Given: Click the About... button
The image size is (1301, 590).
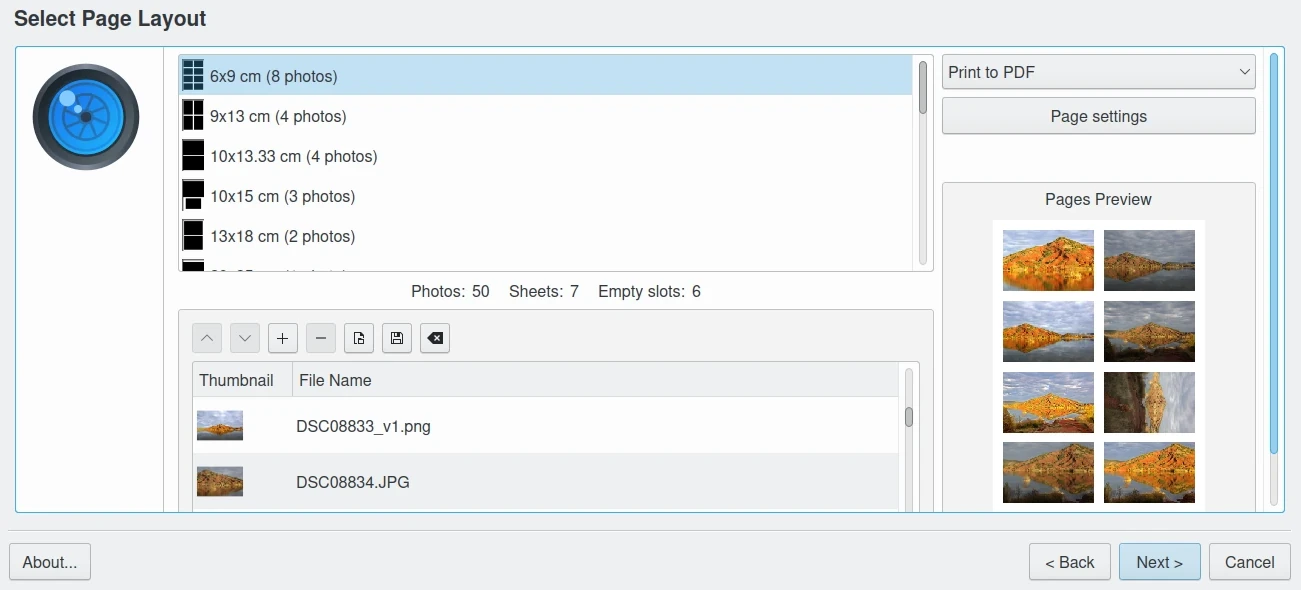Looking at the screenshot, I should (x=50, y=562).
